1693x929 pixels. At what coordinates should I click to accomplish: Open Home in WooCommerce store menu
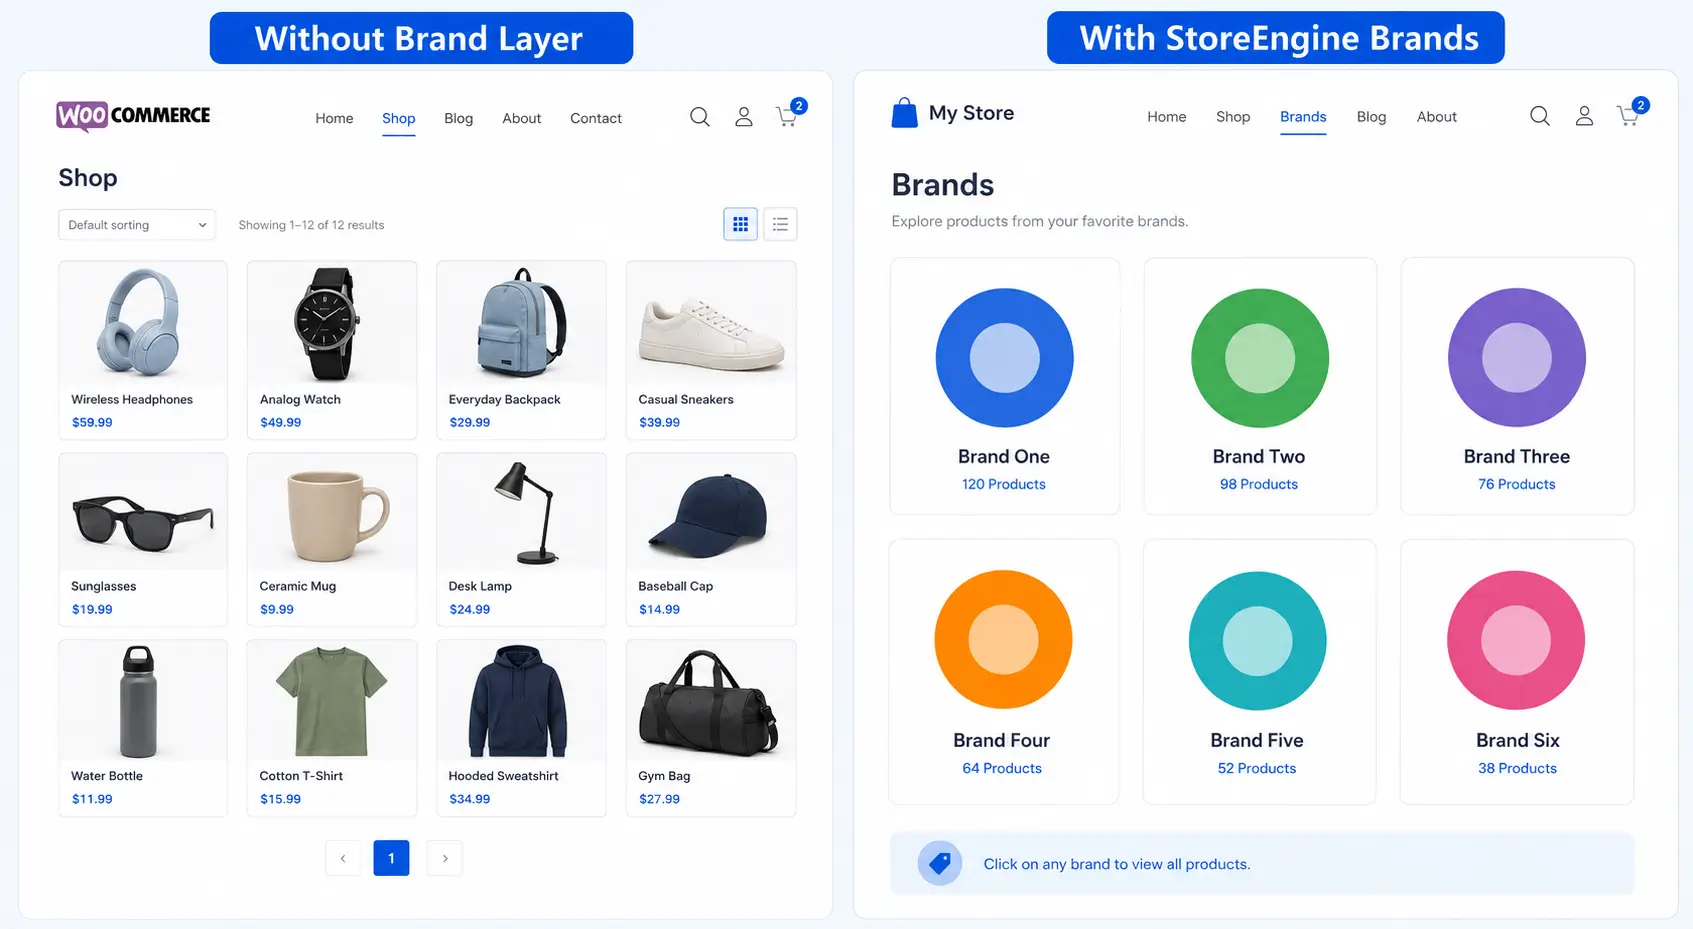334,118
